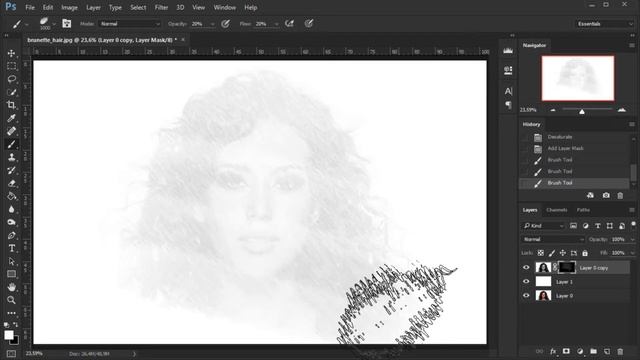Toggle lock all padlock icon
Viewport: 640px width, 360px height.
point(585,253)
